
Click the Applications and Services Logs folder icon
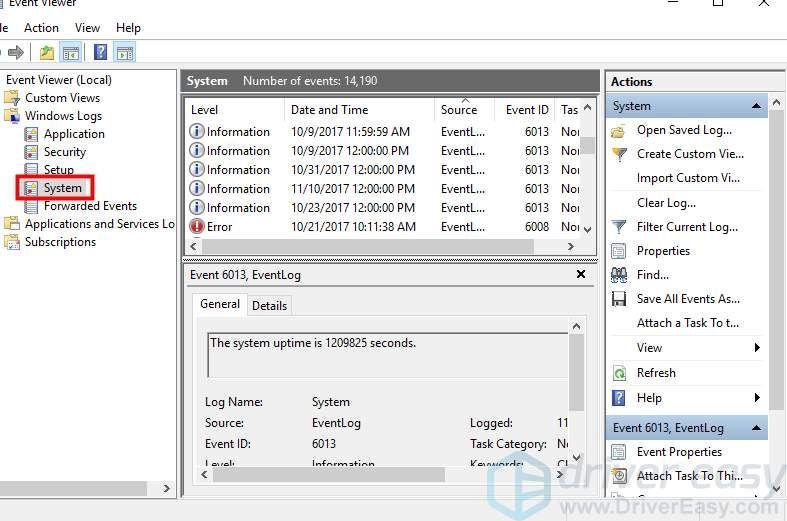point(12,224)
